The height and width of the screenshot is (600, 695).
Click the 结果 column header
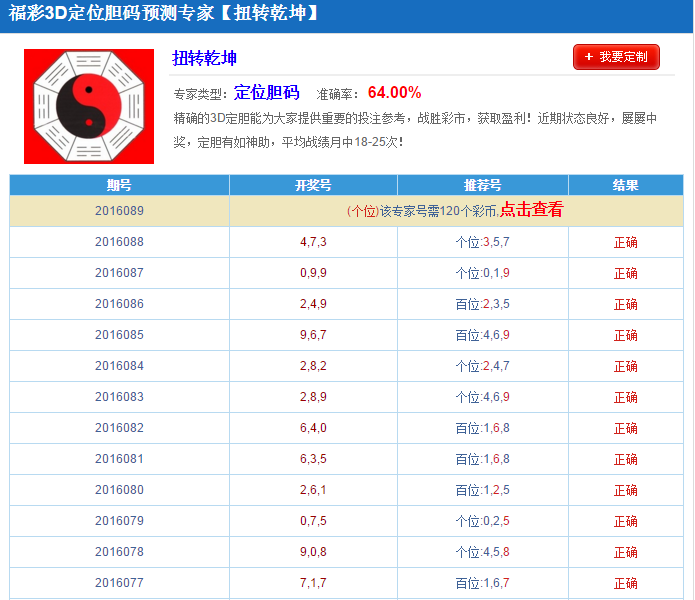pos(625,185)
